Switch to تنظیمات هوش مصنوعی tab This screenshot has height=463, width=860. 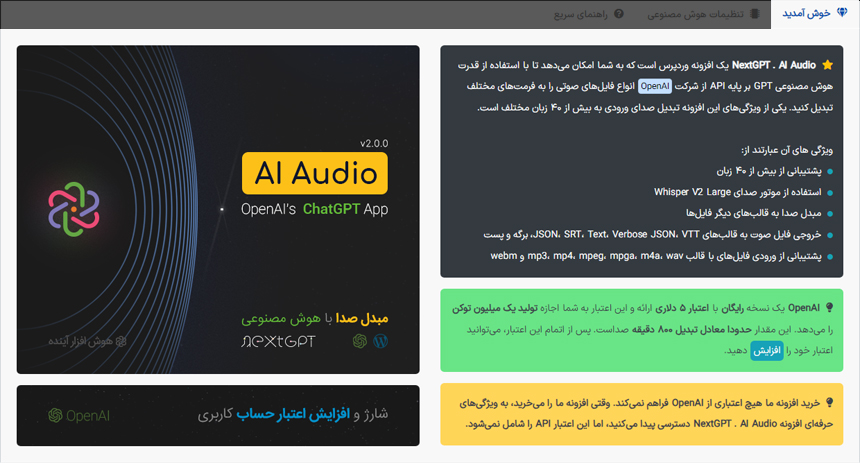tap(703, 14)
